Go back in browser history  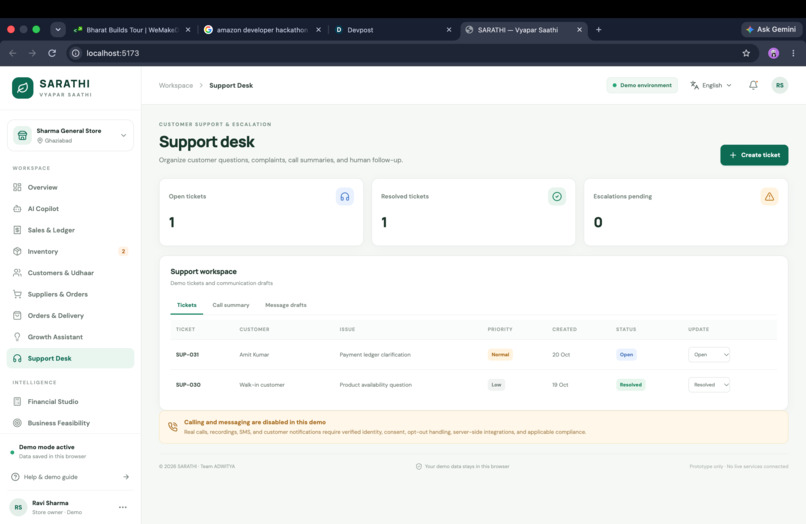pos(13,53)
